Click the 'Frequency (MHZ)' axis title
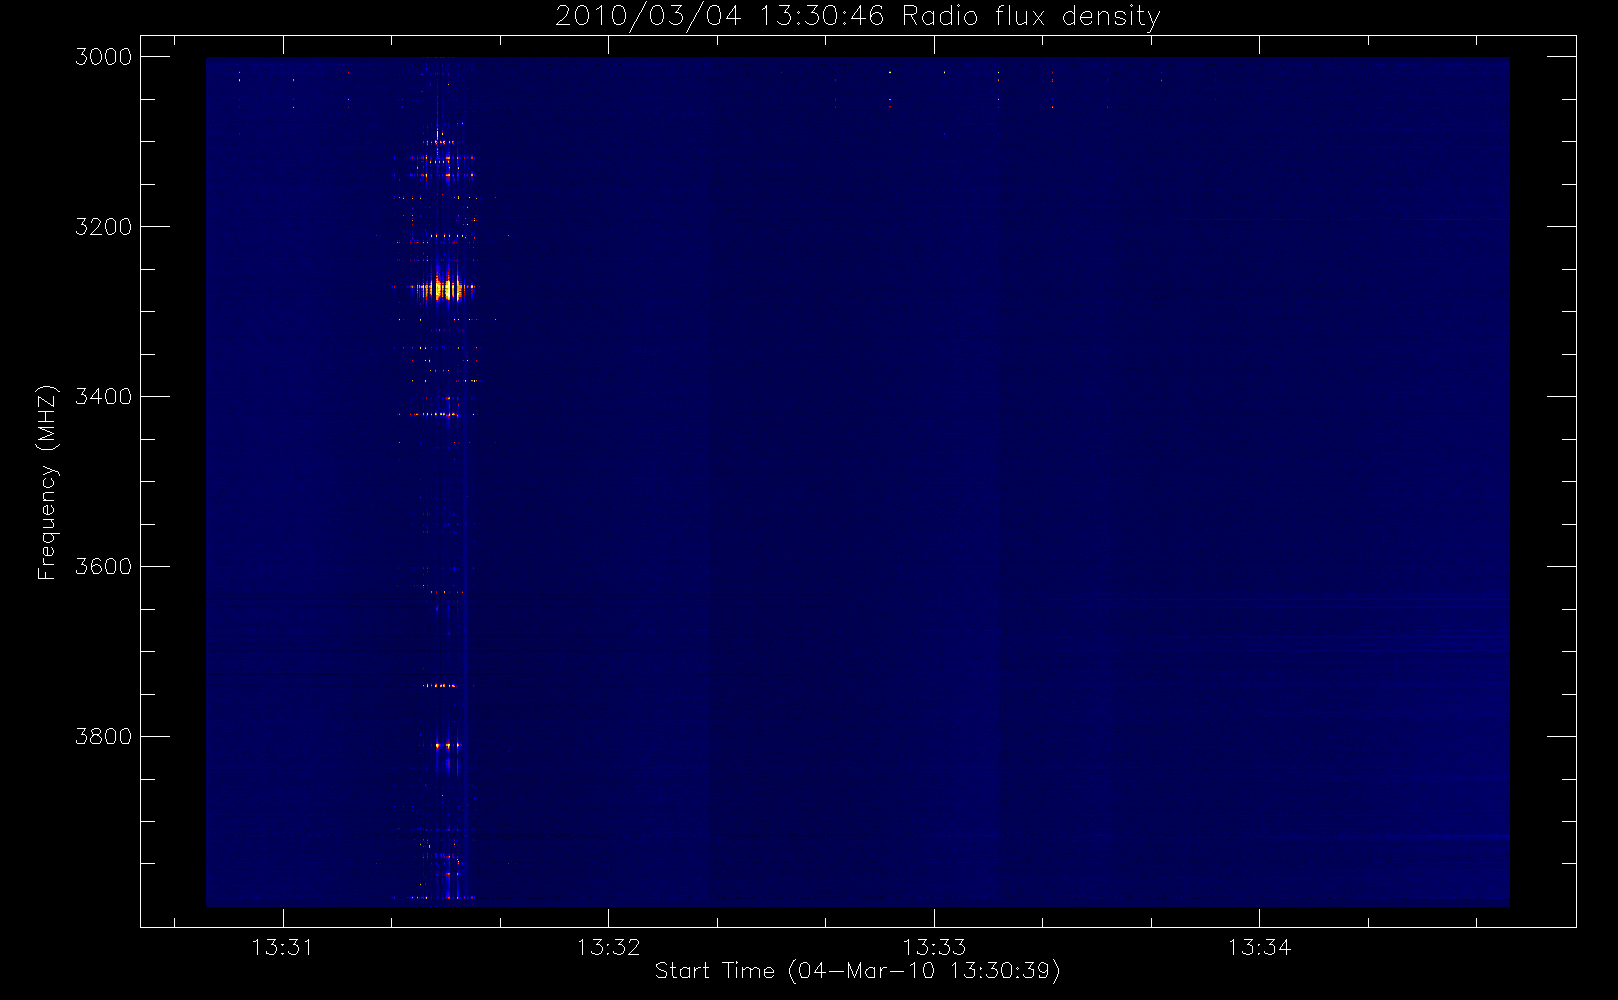 tap(47, 482)
